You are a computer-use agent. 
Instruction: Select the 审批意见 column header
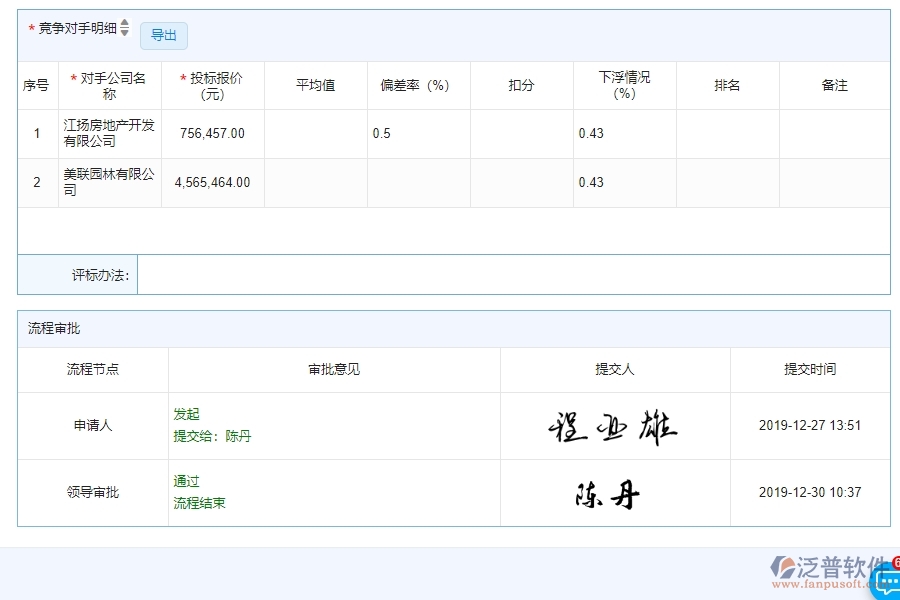coord(333,370)
